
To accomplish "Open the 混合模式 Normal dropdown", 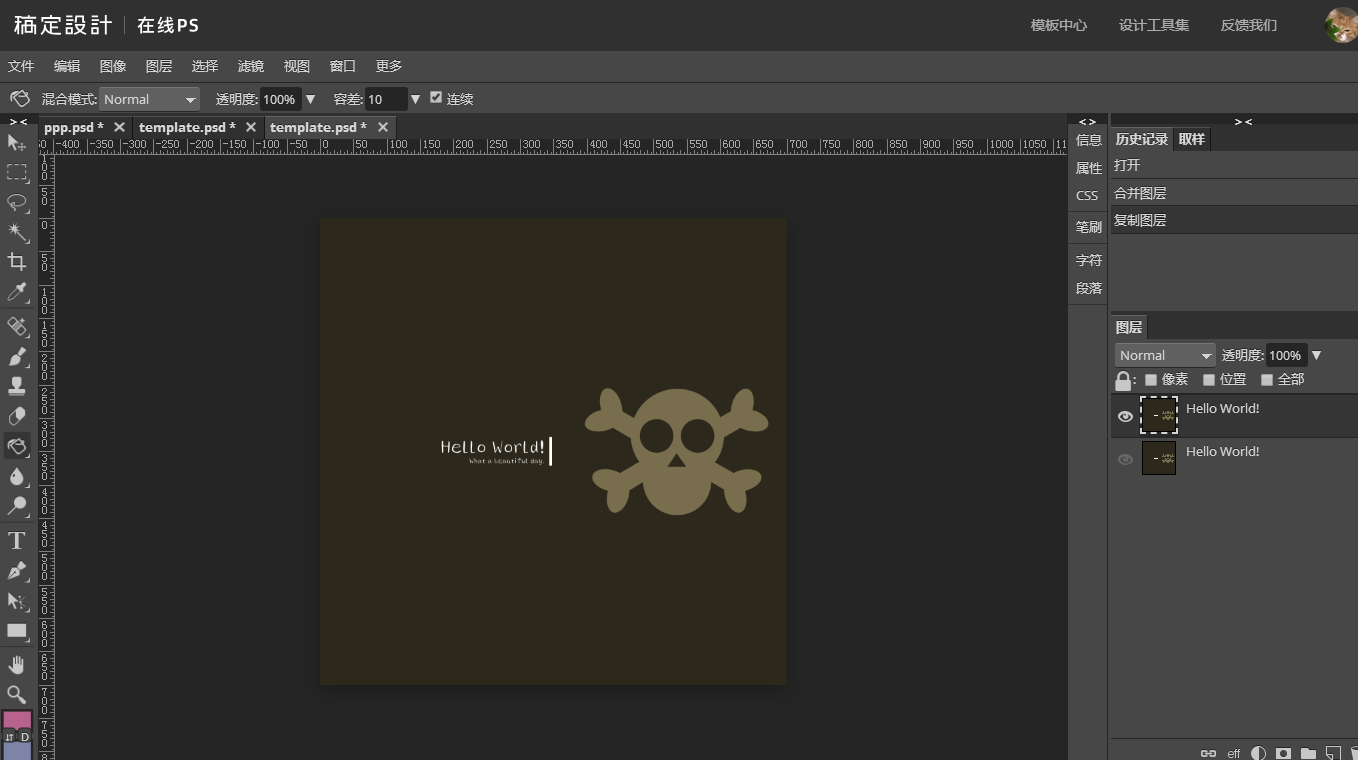I will point(149,99).
